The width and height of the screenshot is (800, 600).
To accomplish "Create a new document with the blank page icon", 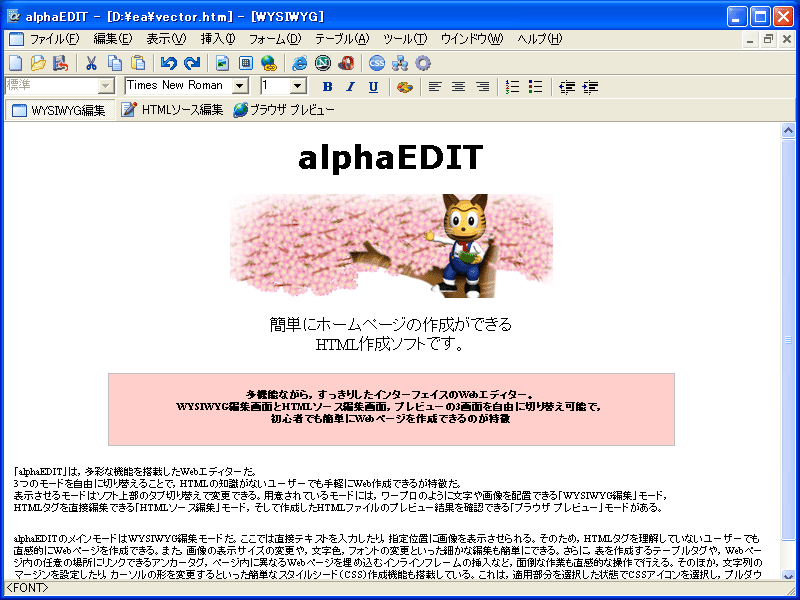I will 16,63.
